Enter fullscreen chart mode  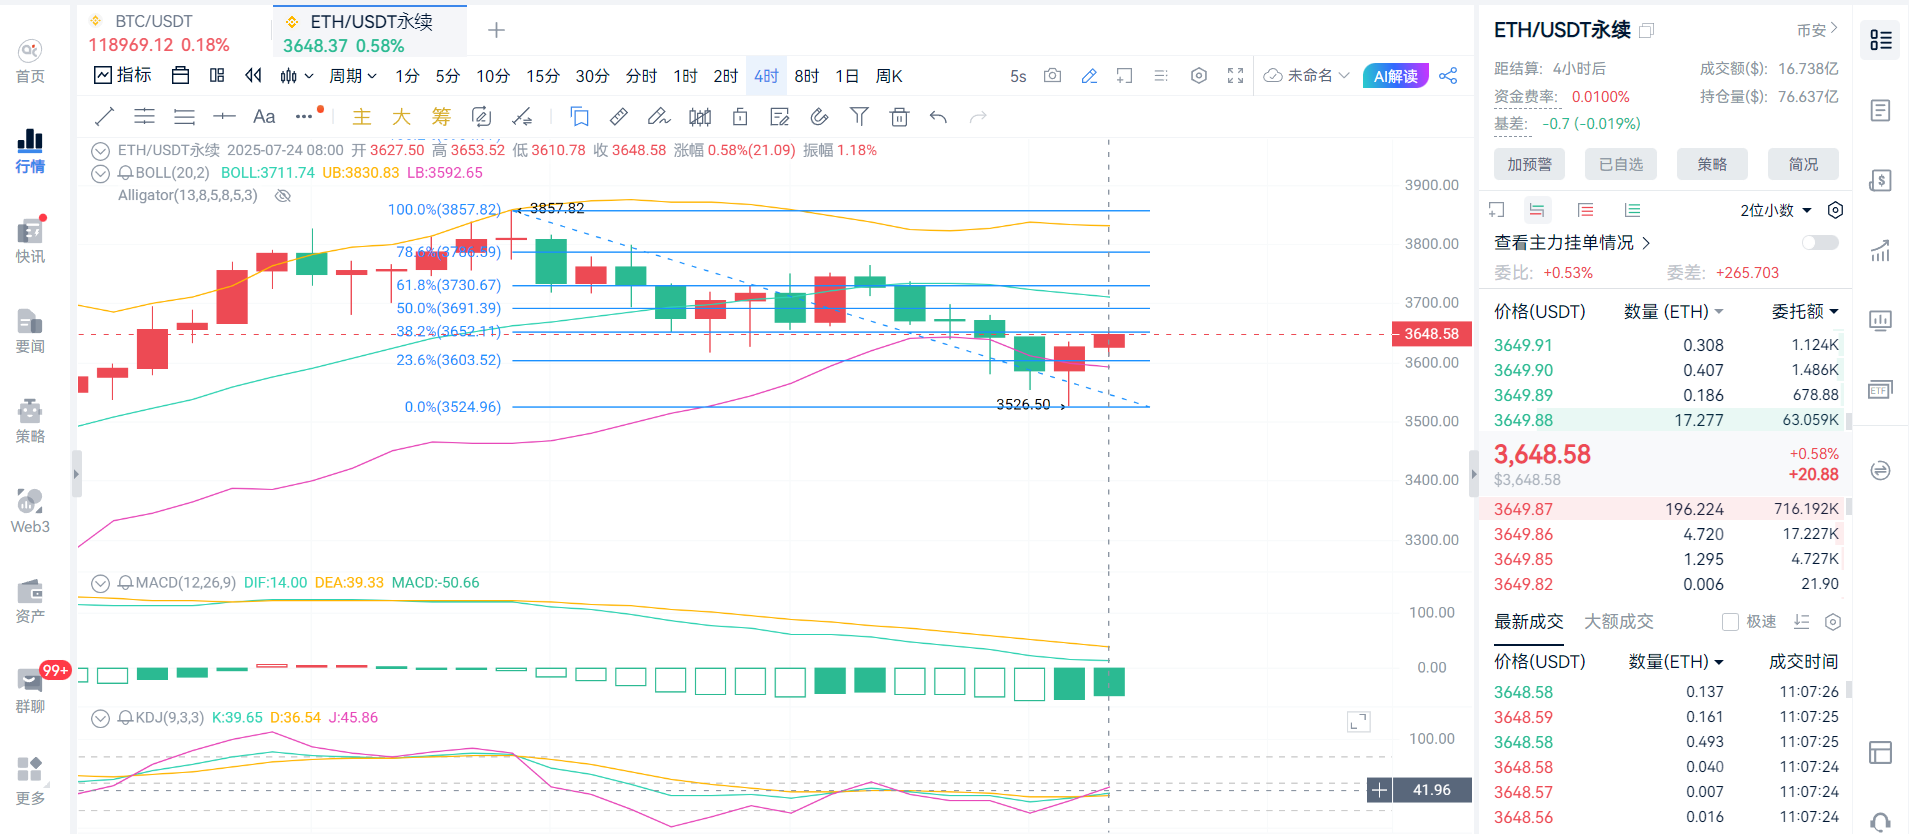tap(1235, 76)
